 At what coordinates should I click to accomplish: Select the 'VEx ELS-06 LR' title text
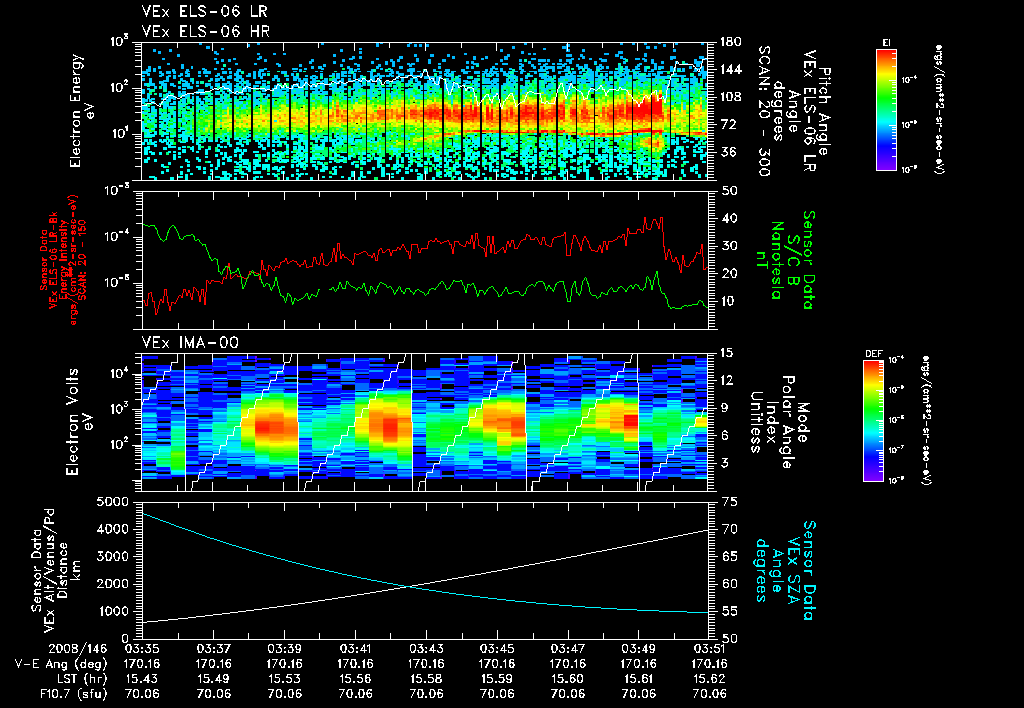pos(204,12)
